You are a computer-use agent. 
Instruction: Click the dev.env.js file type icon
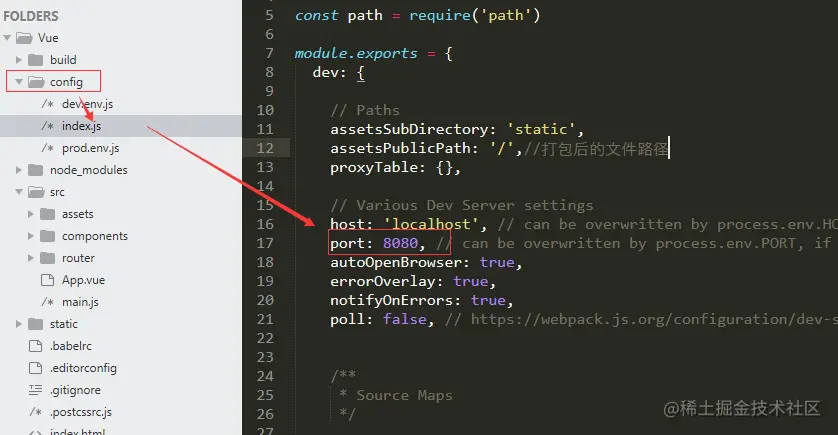point(48,104)
